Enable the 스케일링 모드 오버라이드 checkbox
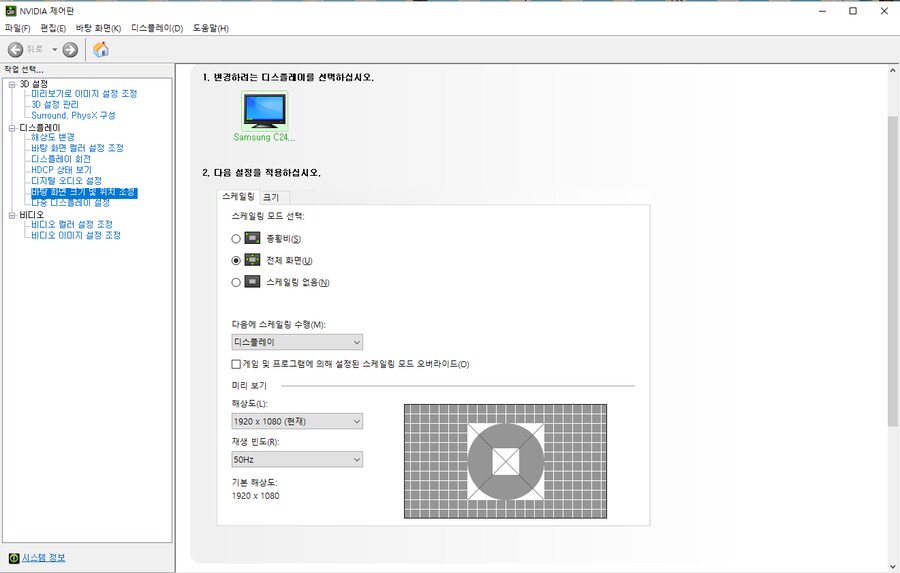This screenshot has width=900, height=573. 236,364
